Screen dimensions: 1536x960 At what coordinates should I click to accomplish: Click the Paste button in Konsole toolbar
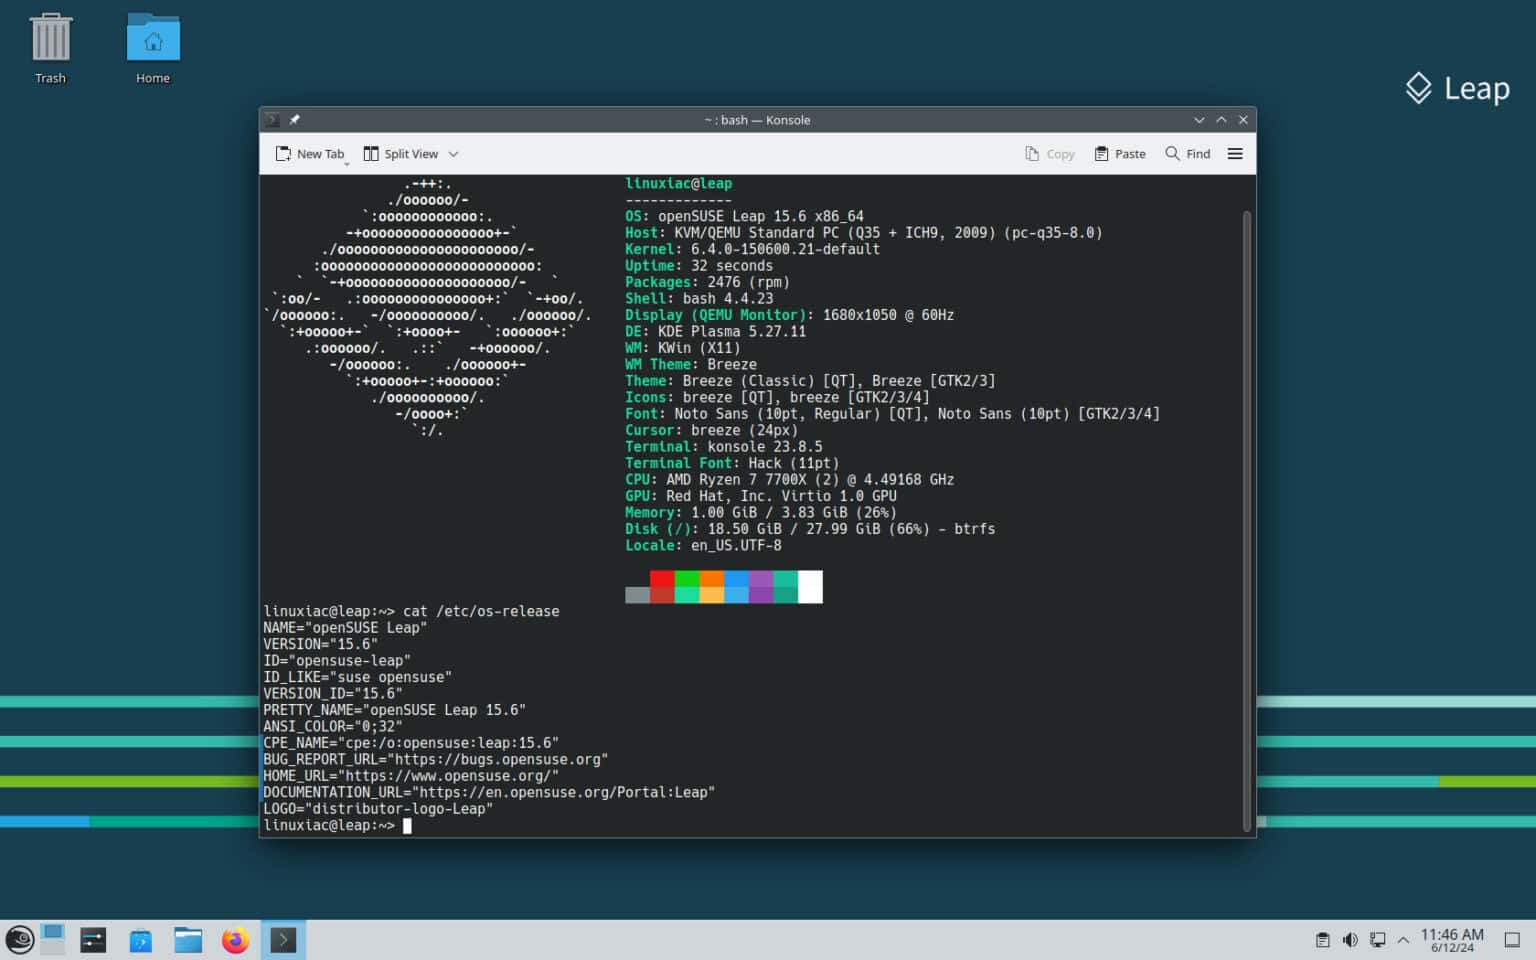[1119, 153]
